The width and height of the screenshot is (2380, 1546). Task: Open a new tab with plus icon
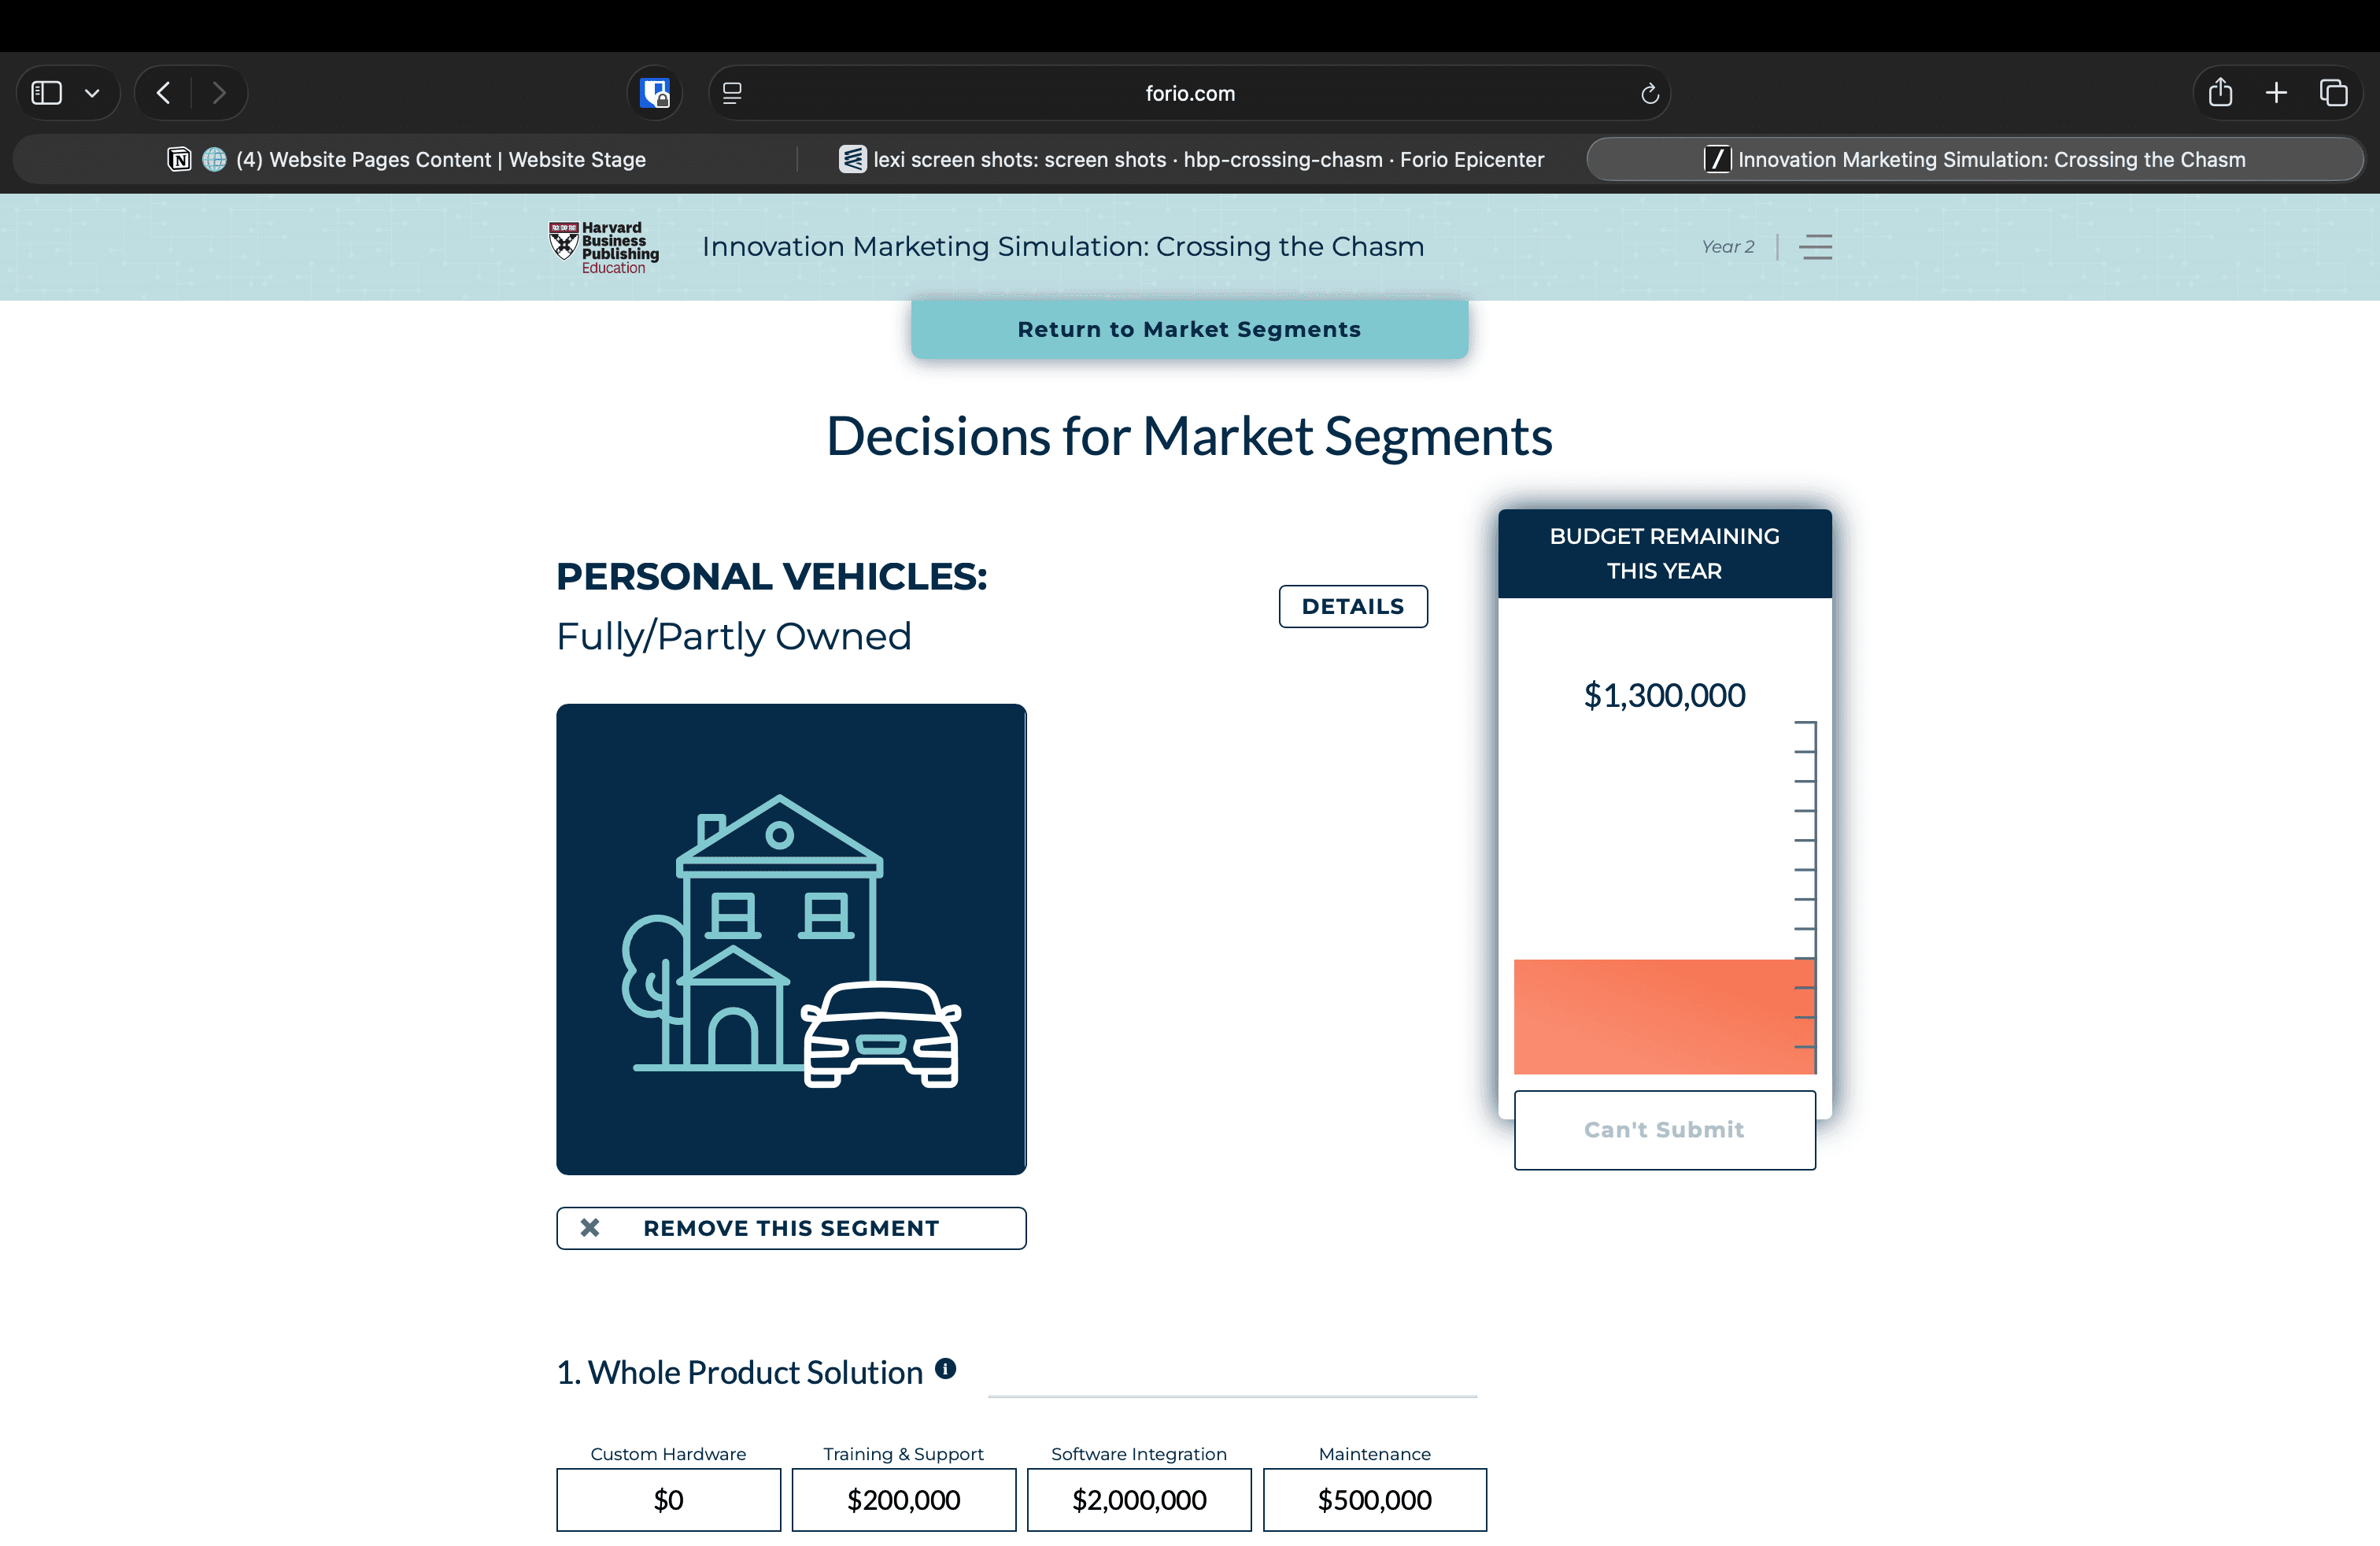pos(2276,93)
